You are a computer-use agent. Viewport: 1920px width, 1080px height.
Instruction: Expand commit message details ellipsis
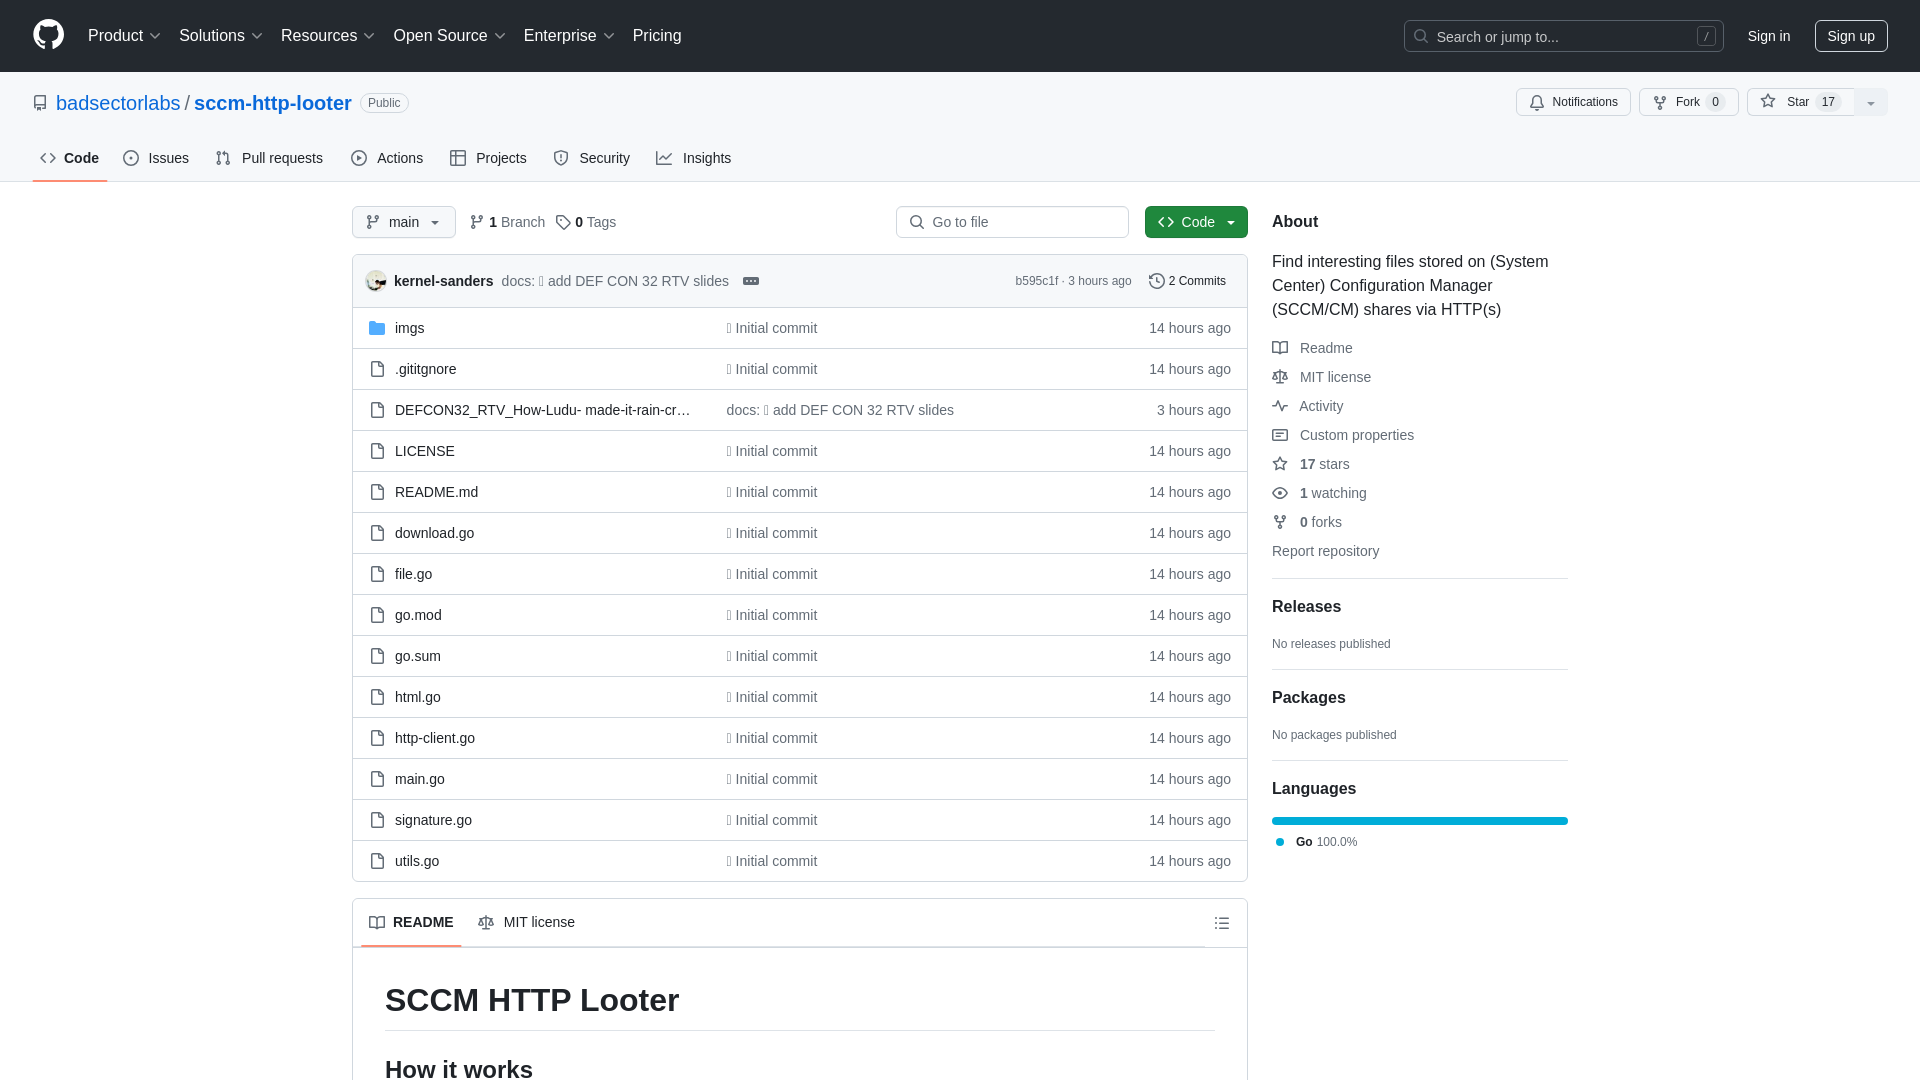pos(751,281)
